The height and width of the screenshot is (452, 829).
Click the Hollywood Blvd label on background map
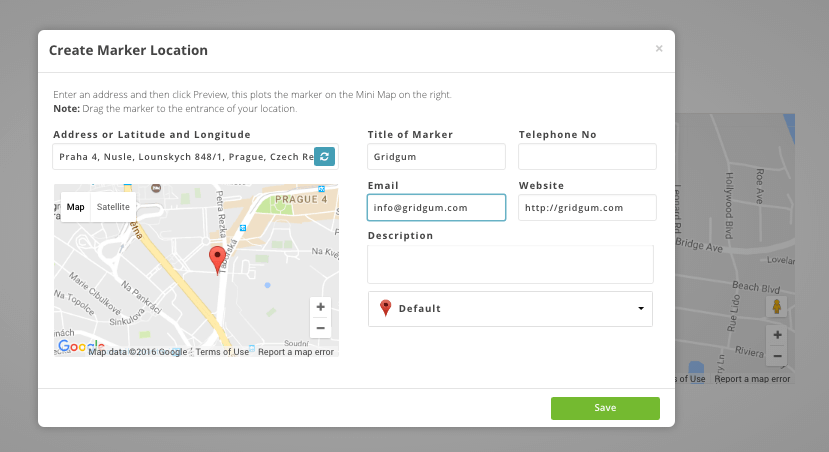pyautogui.click(x=729, y=206)
